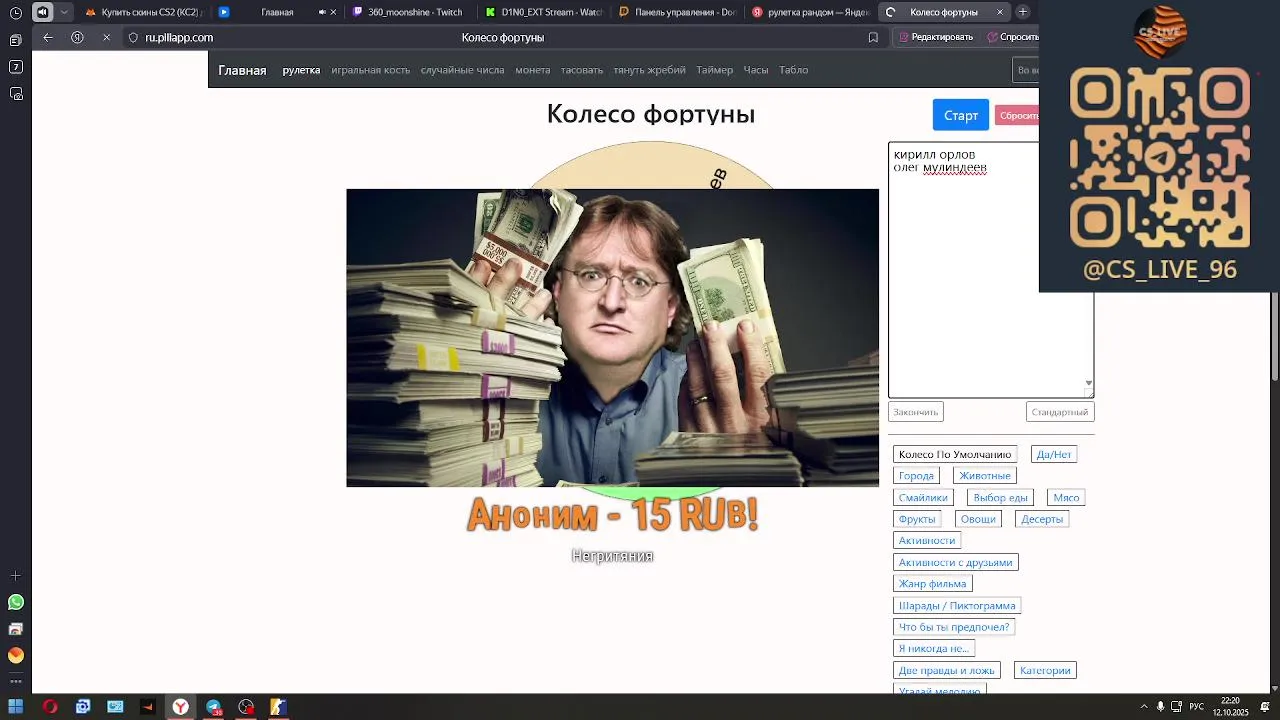Open the network icon in the system tray

pyautogui.click(x=1176, y=707)
